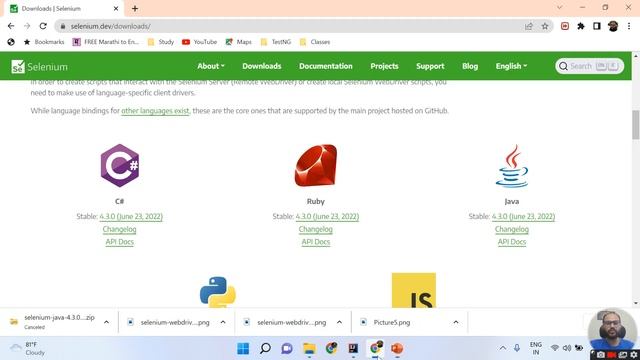Open the Java API Docs link
This screenshot has width=640, height=360.
coord(511,242)
